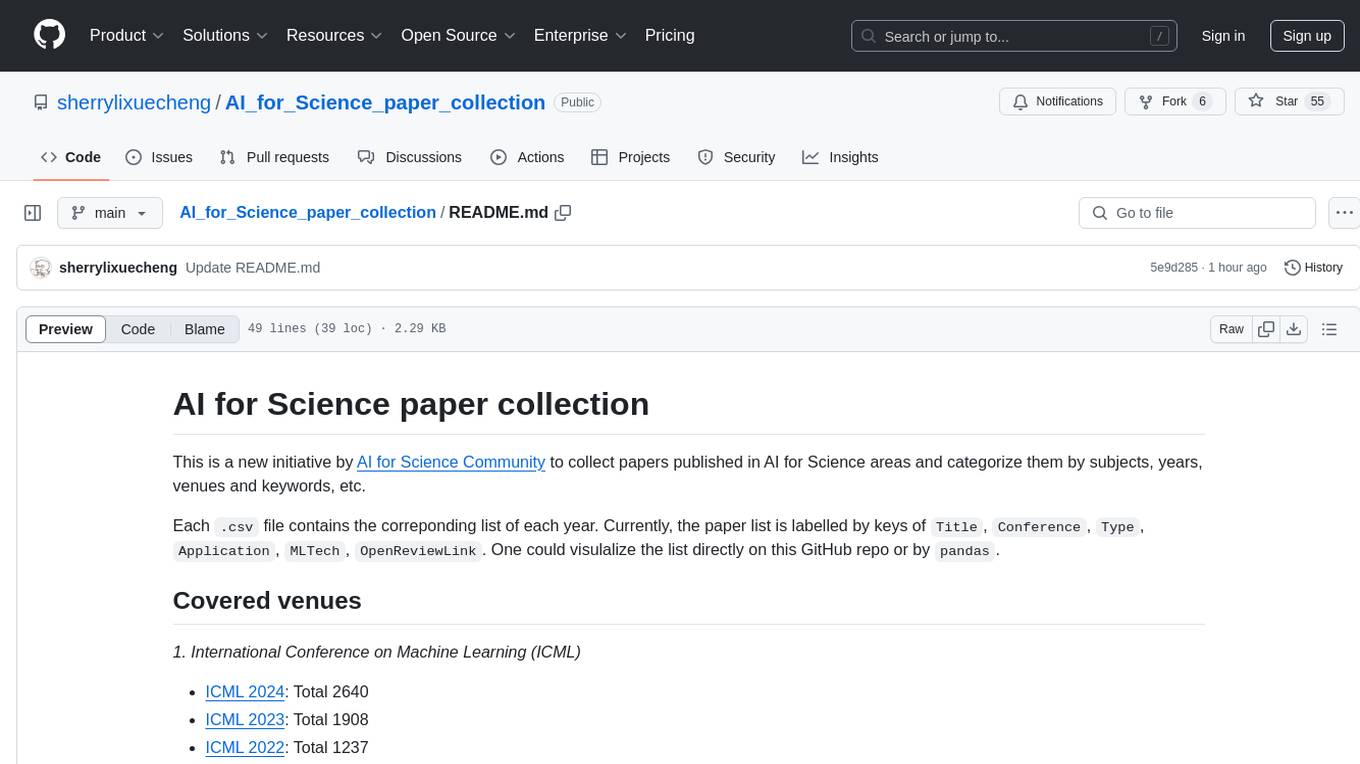Open the GitHub homepage logo

pyautogui.click(x=49, y=35)
